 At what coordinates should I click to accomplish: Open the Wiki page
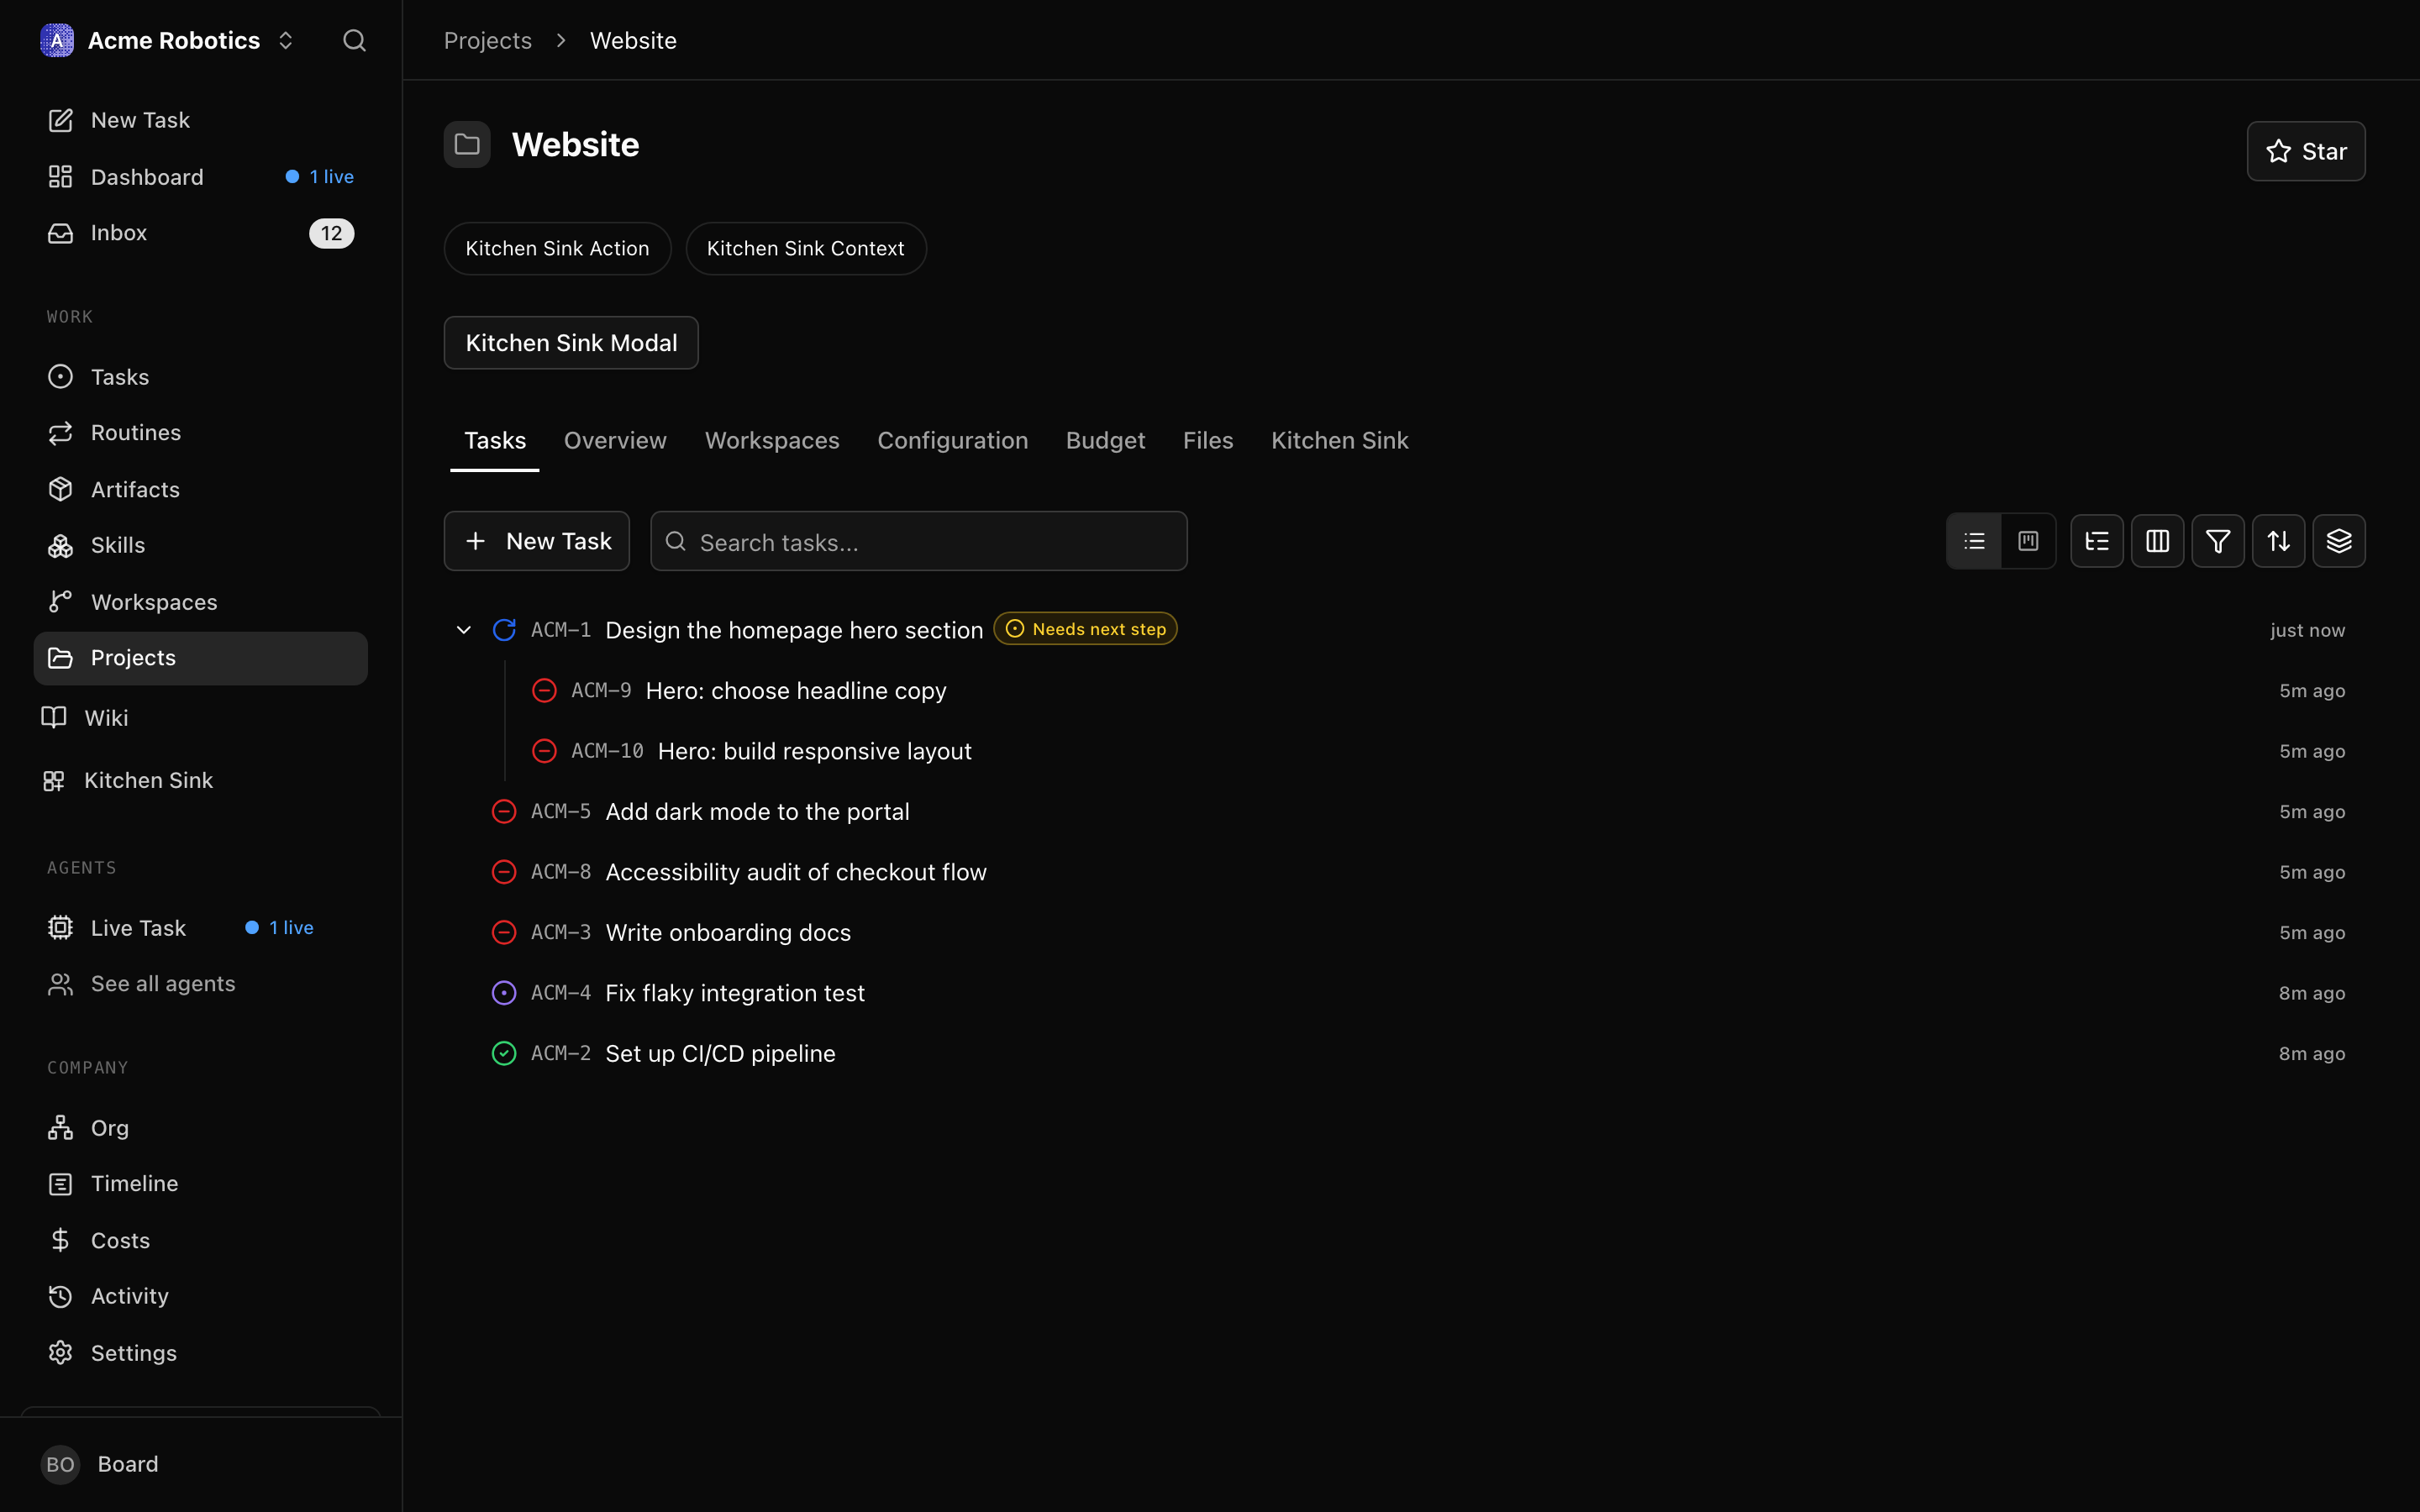200,718
